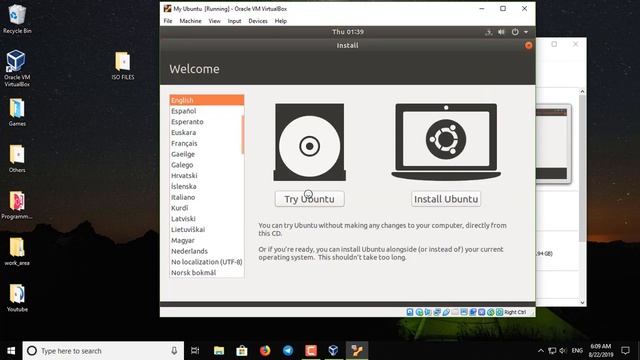Viewport: 640px width, 360px height.
Task: Click the Ubuntu volume indicator in top bar
Action: tap(501, 32)
